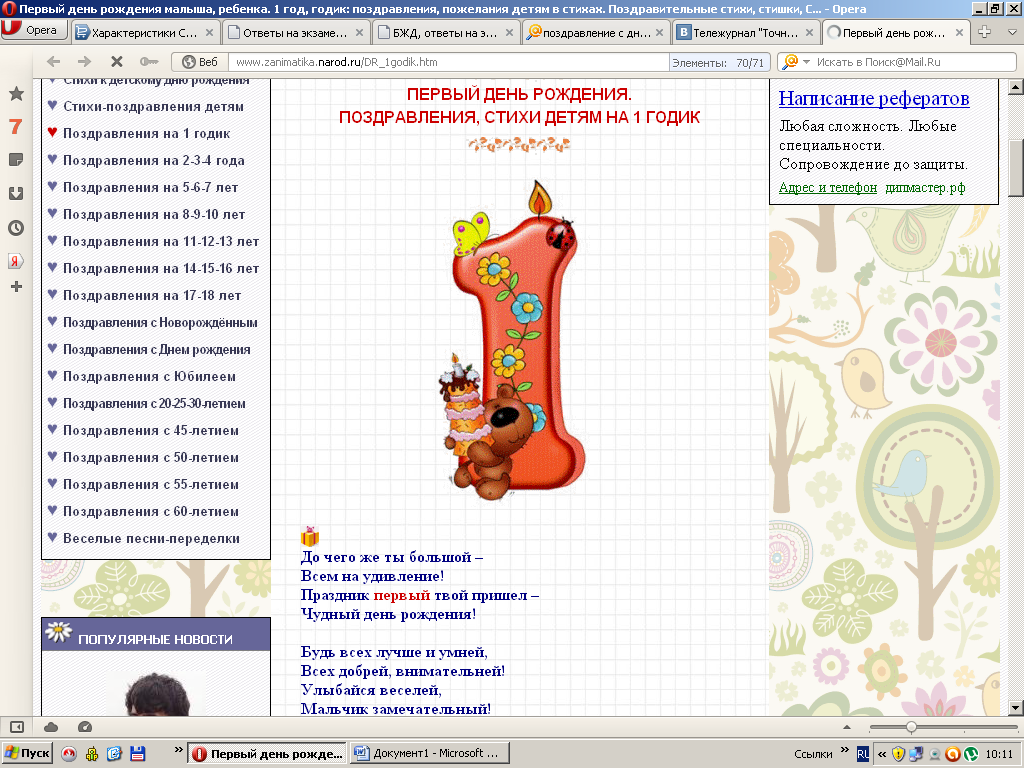Open Поздравления на 1 годик link
This screenshot has width=1024, height=768.
click(146, 133)
